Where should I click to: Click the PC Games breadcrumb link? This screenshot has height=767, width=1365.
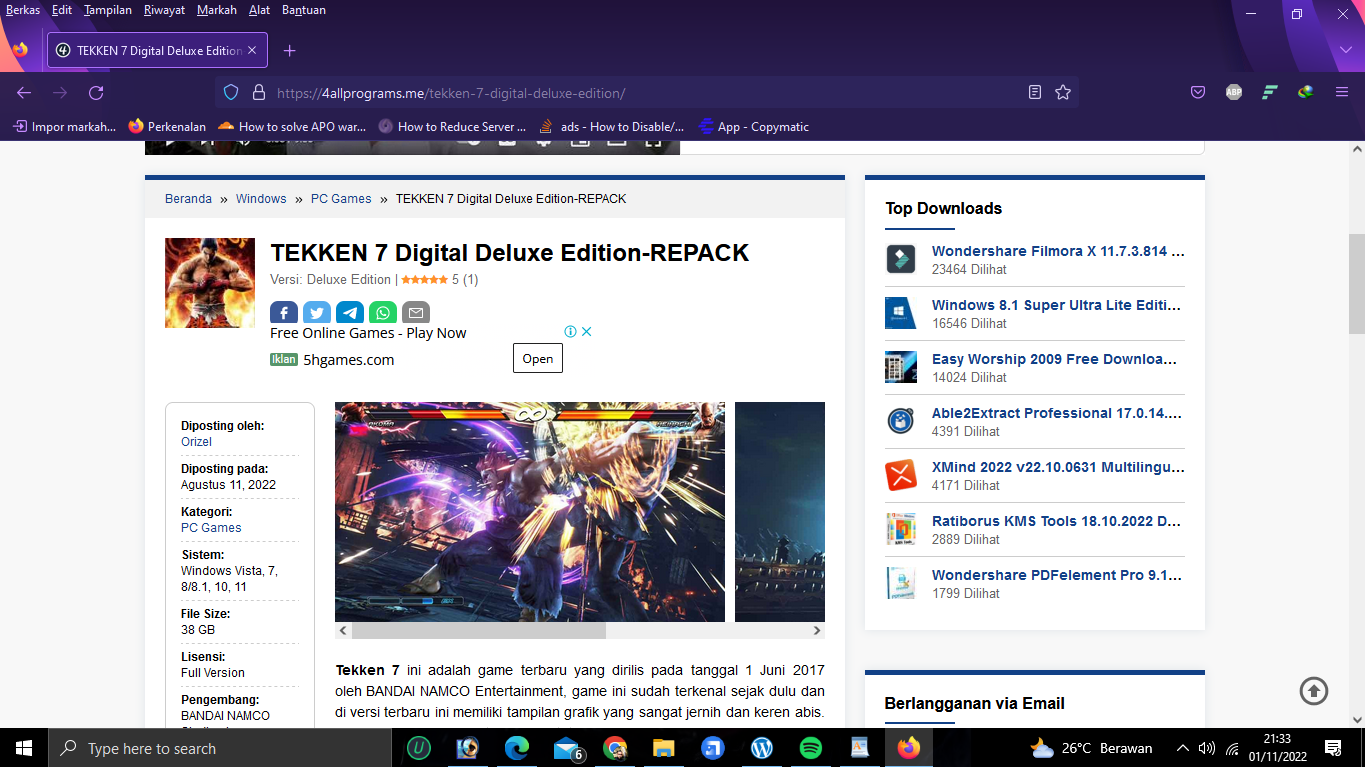(341, 198)
